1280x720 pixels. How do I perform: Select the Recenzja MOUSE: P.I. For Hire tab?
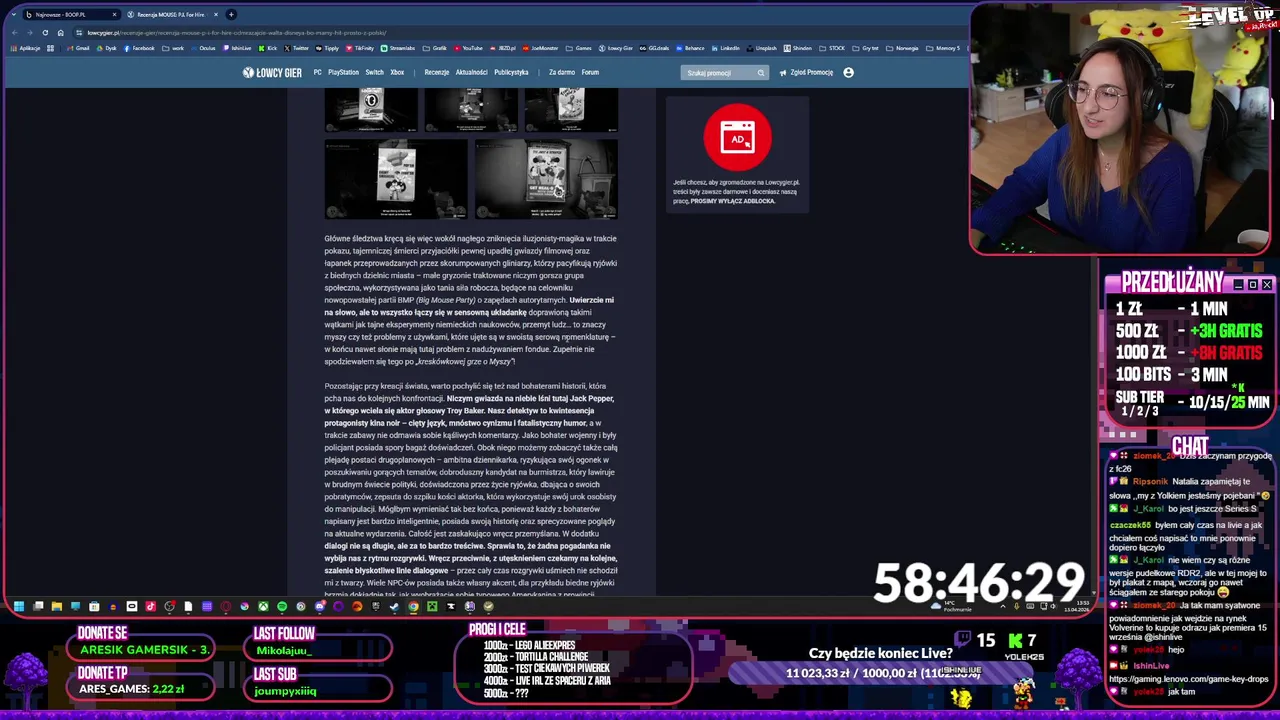[171, 15]
